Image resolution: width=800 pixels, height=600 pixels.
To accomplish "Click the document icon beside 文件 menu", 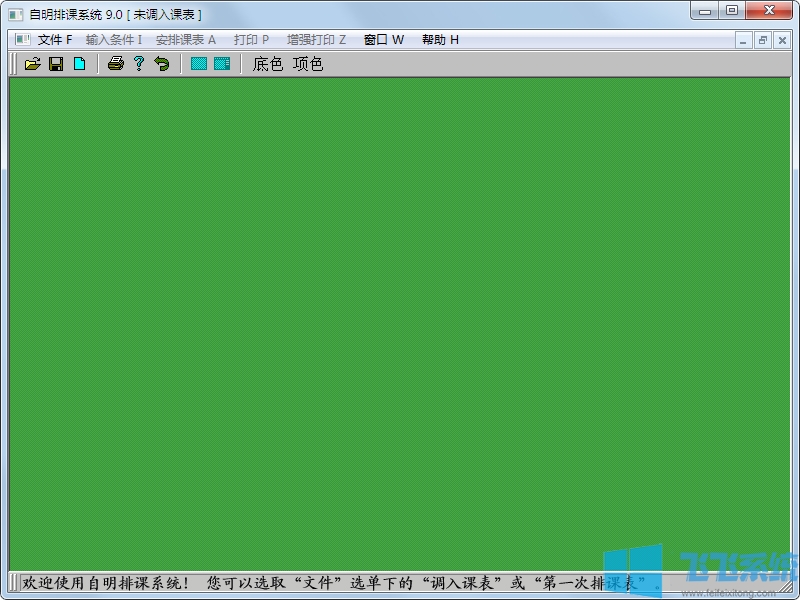I will click(x=21, y=39).
